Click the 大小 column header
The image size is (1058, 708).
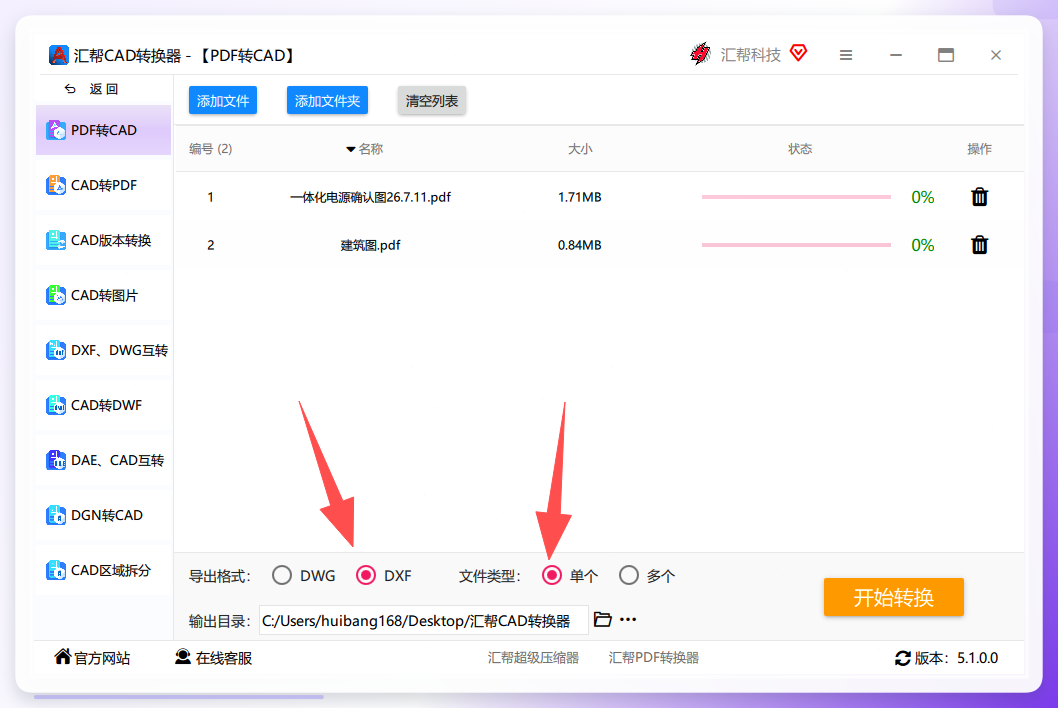click(580, 149)
